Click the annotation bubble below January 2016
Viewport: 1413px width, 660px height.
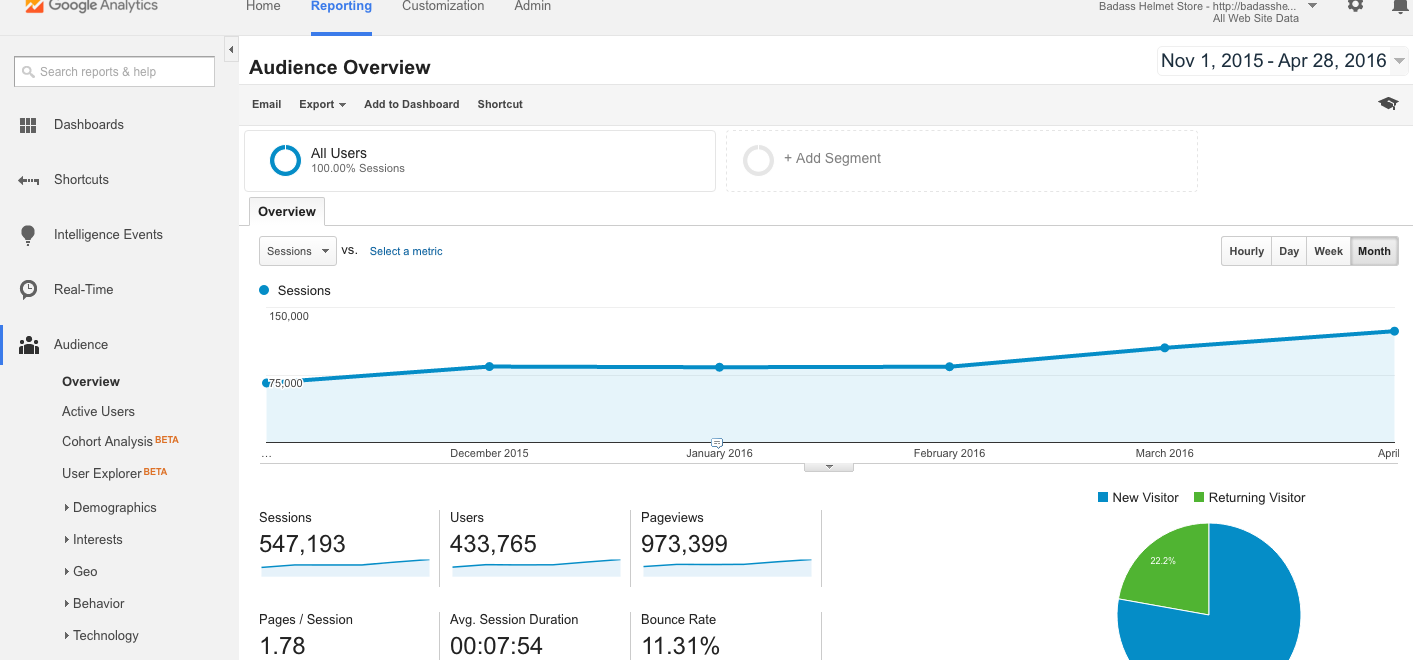(717, 442)
